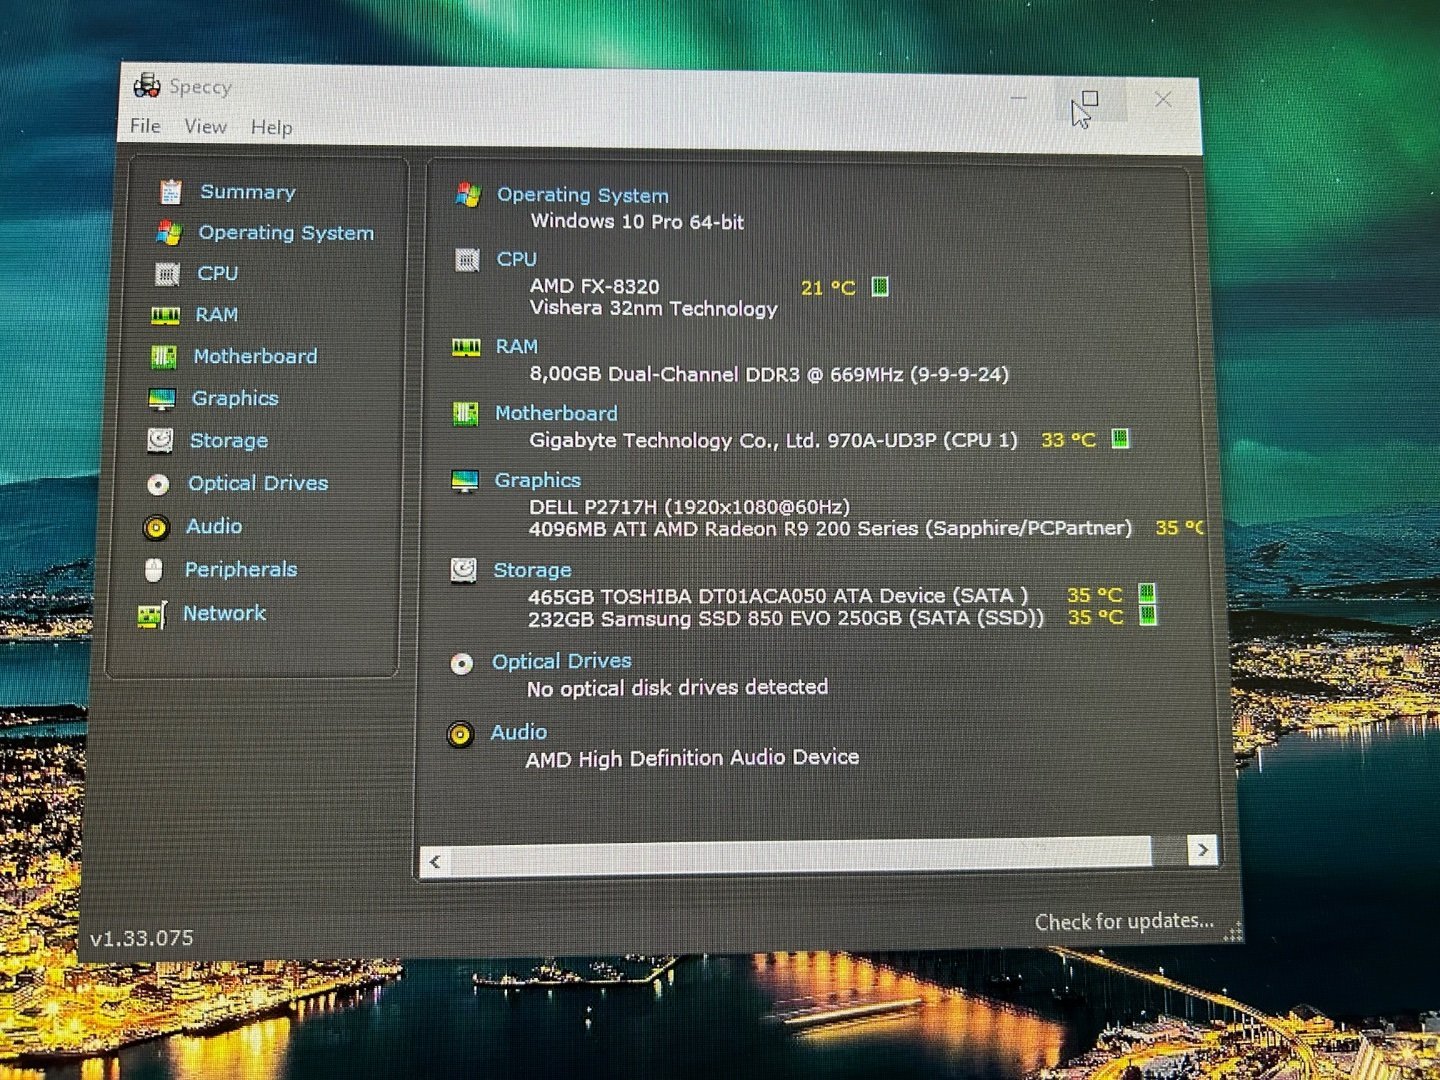Click the AMD FX-8320 text
This screenshot has width=1440, height=1080.
[594, 285]
